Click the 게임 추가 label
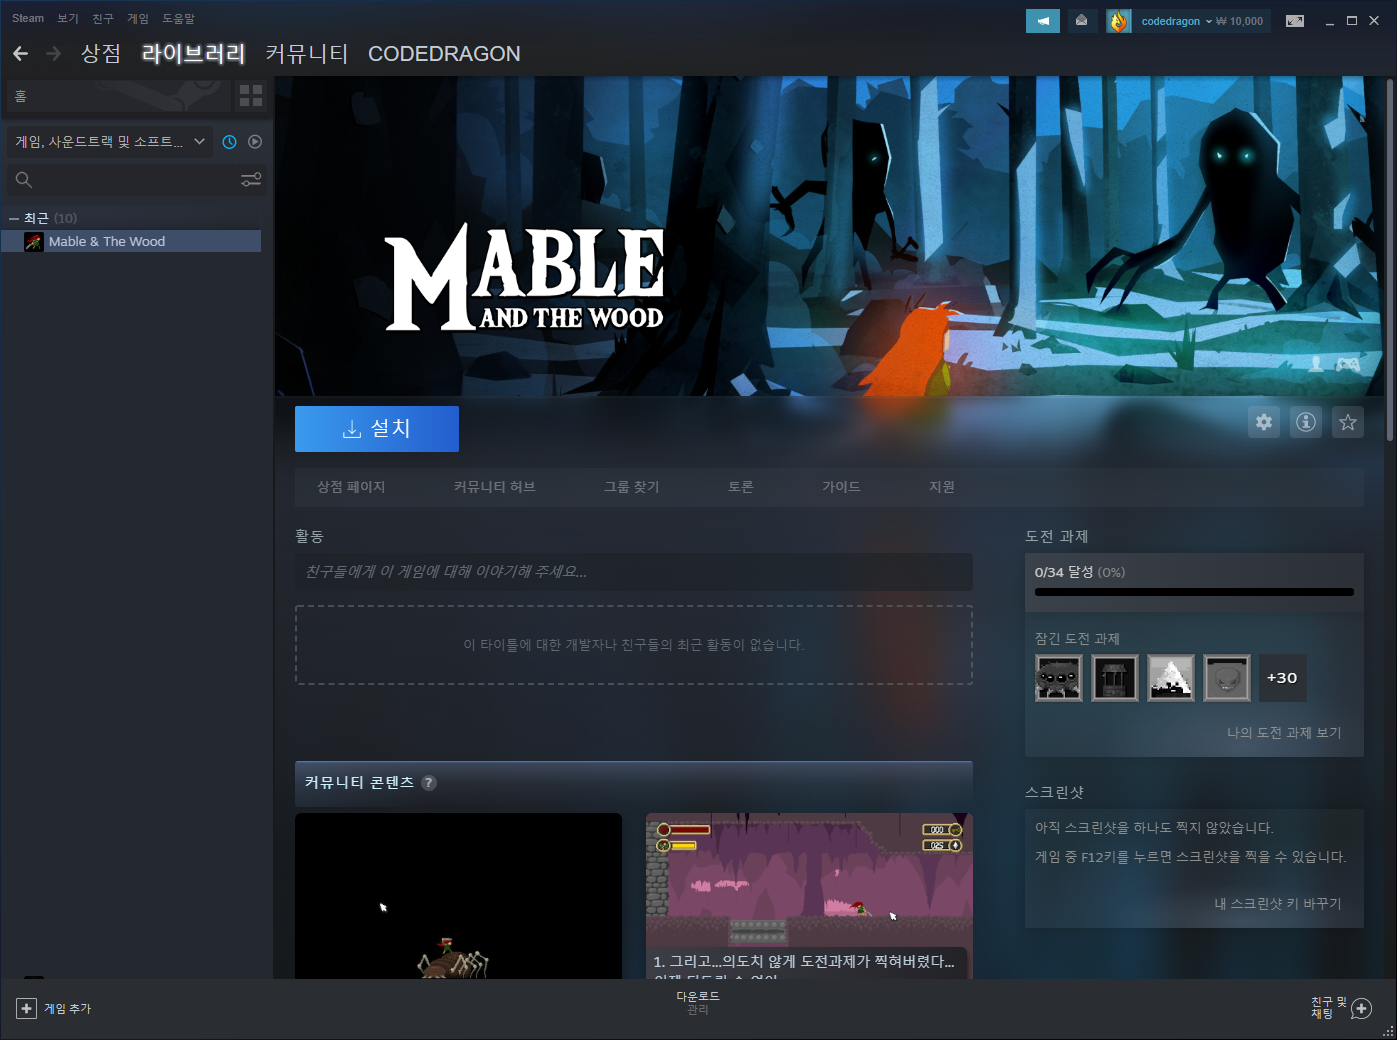Viewport: 1397px width, 1040px height. click(x=67, y=1009)
